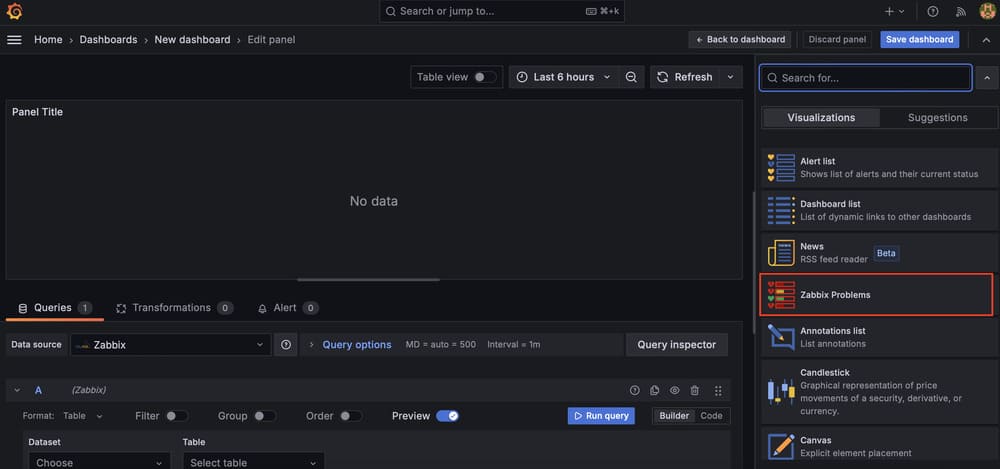This screenshot has width=1000, height=469.
Task: Select the Zabbix Problems visualization icon
Action: [x=781, y=295]
